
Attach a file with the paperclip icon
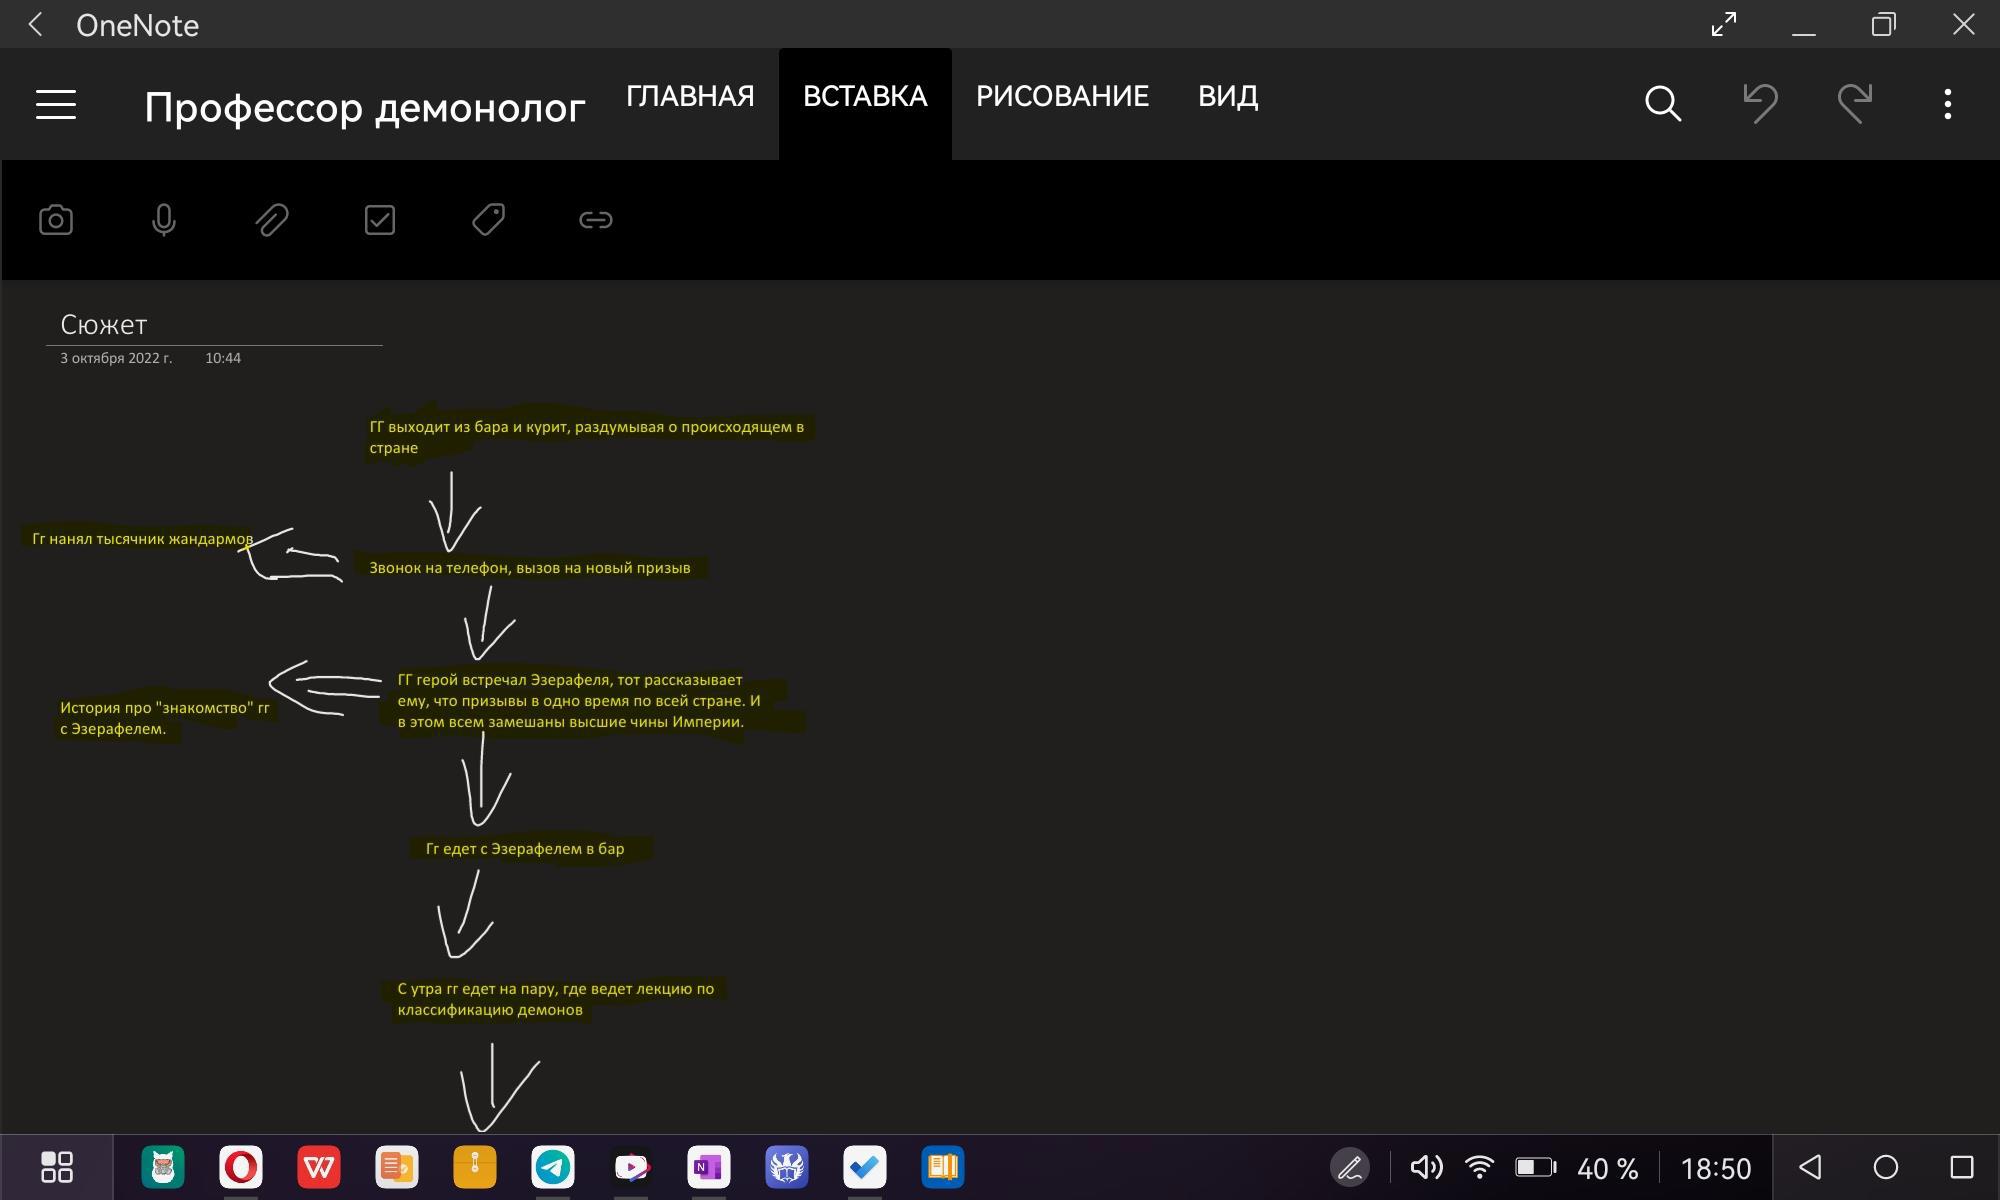(272, 220)
